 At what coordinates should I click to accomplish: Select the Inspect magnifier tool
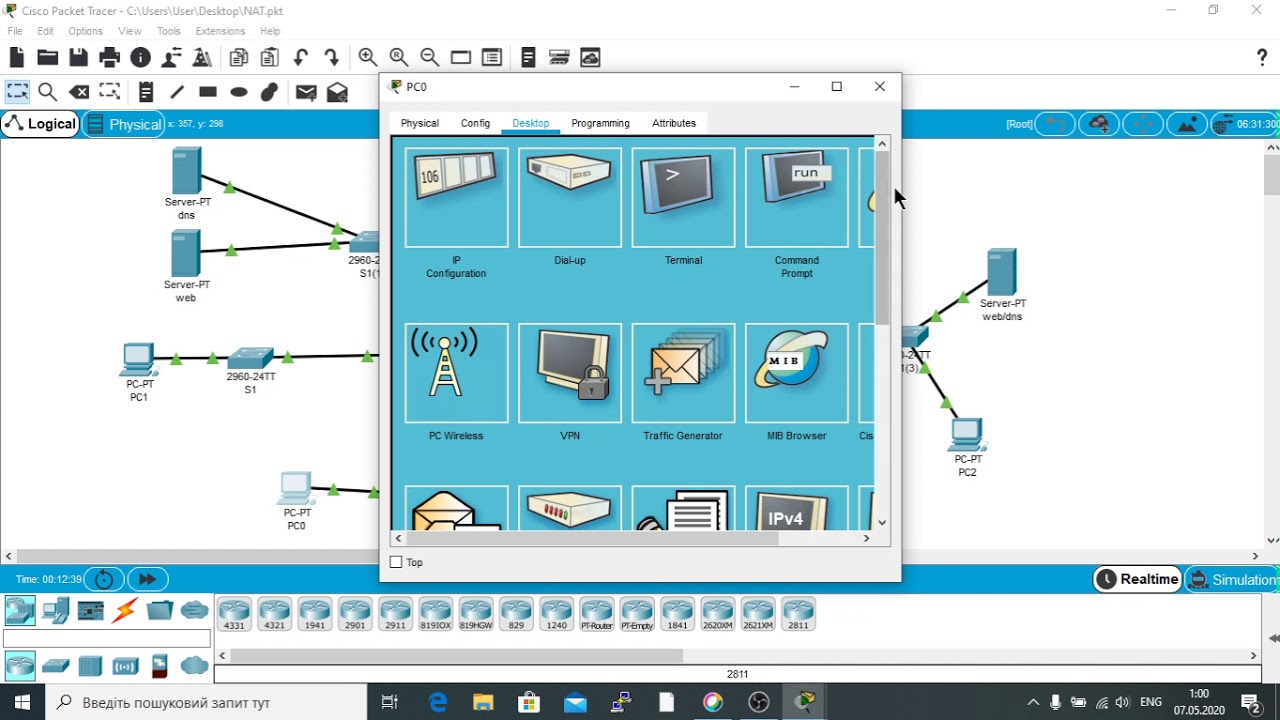[47, 92]
